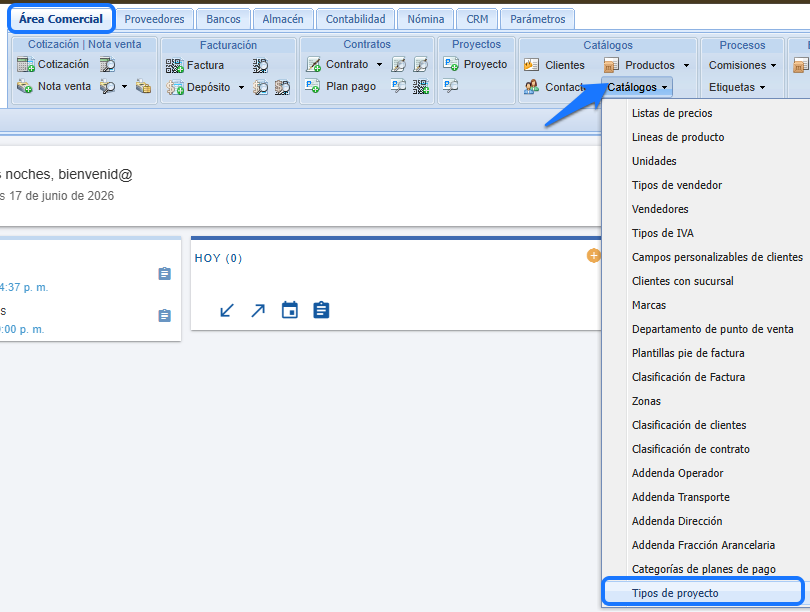Screen dimensions: 810x612
Task: Open the Factura QR search icon
Action: (x=260, y=65)
